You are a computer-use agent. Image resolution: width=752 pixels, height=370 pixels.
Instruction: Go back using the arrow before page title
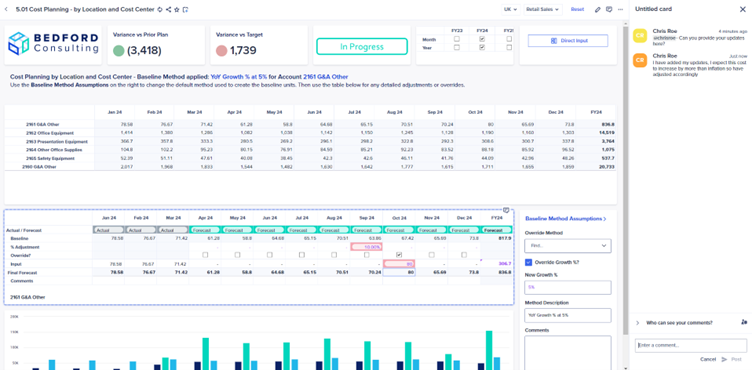pos(6,9)
